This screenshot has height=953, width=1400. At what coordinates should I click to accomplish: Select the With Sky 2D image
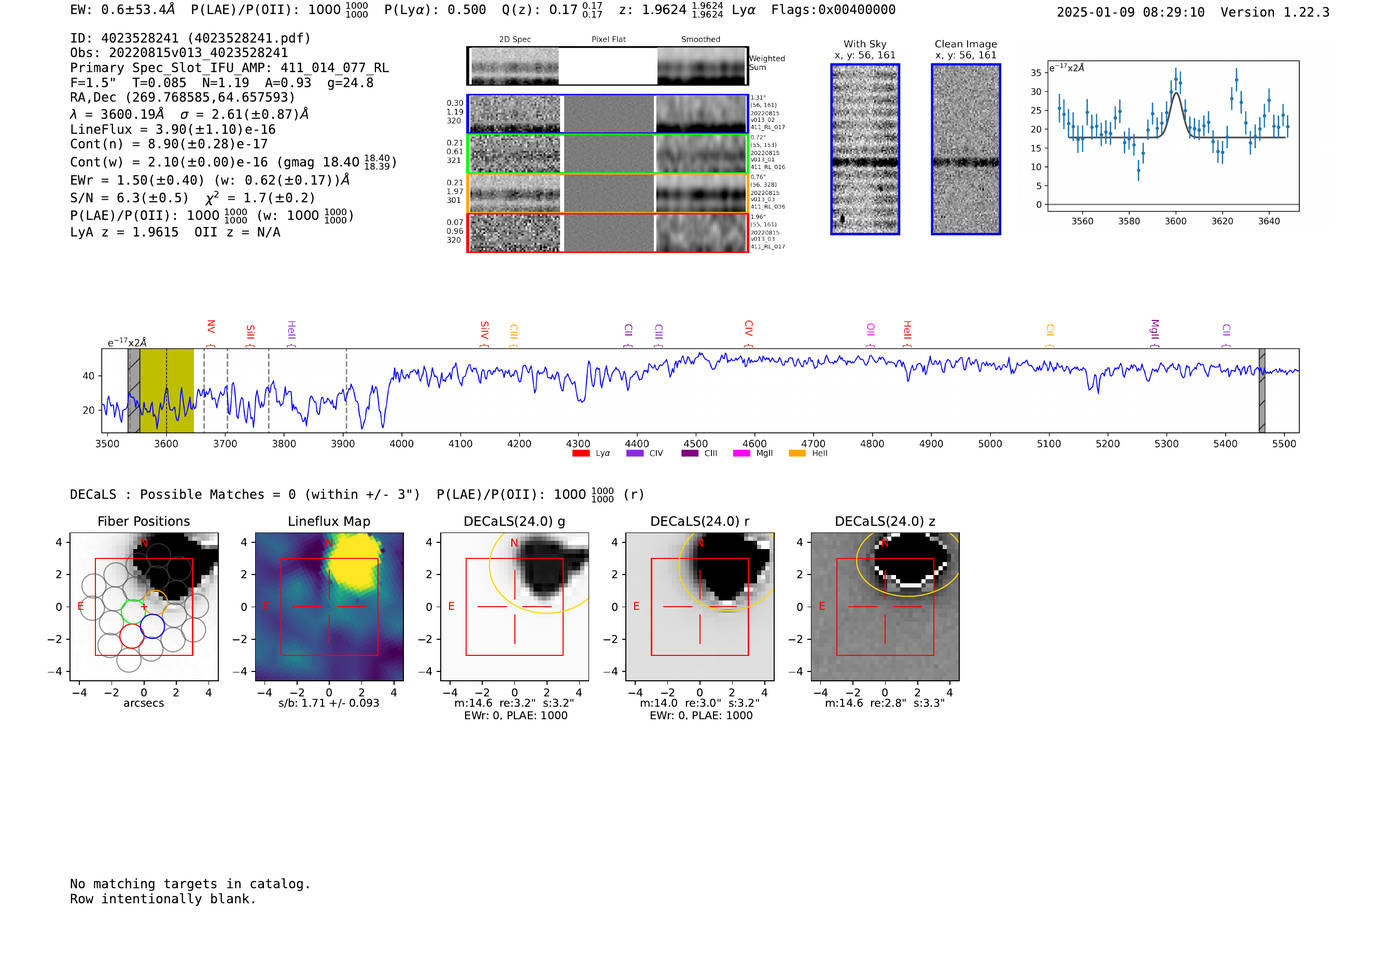click(x=865, y=149)
